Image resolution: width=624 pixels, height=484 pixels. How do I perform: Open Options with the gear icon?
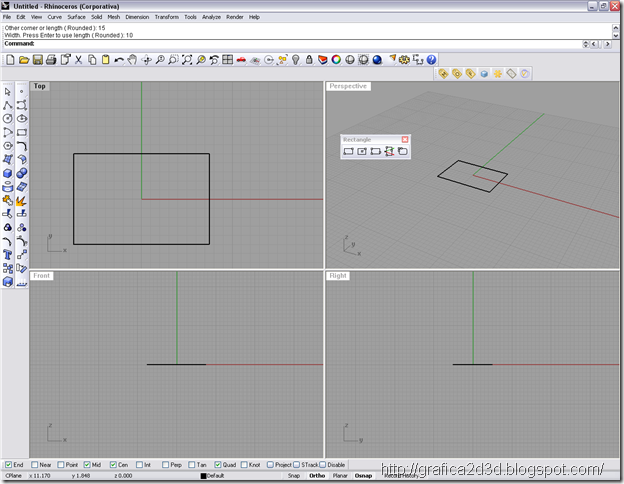pyautogui.click(x=404, y=60)
